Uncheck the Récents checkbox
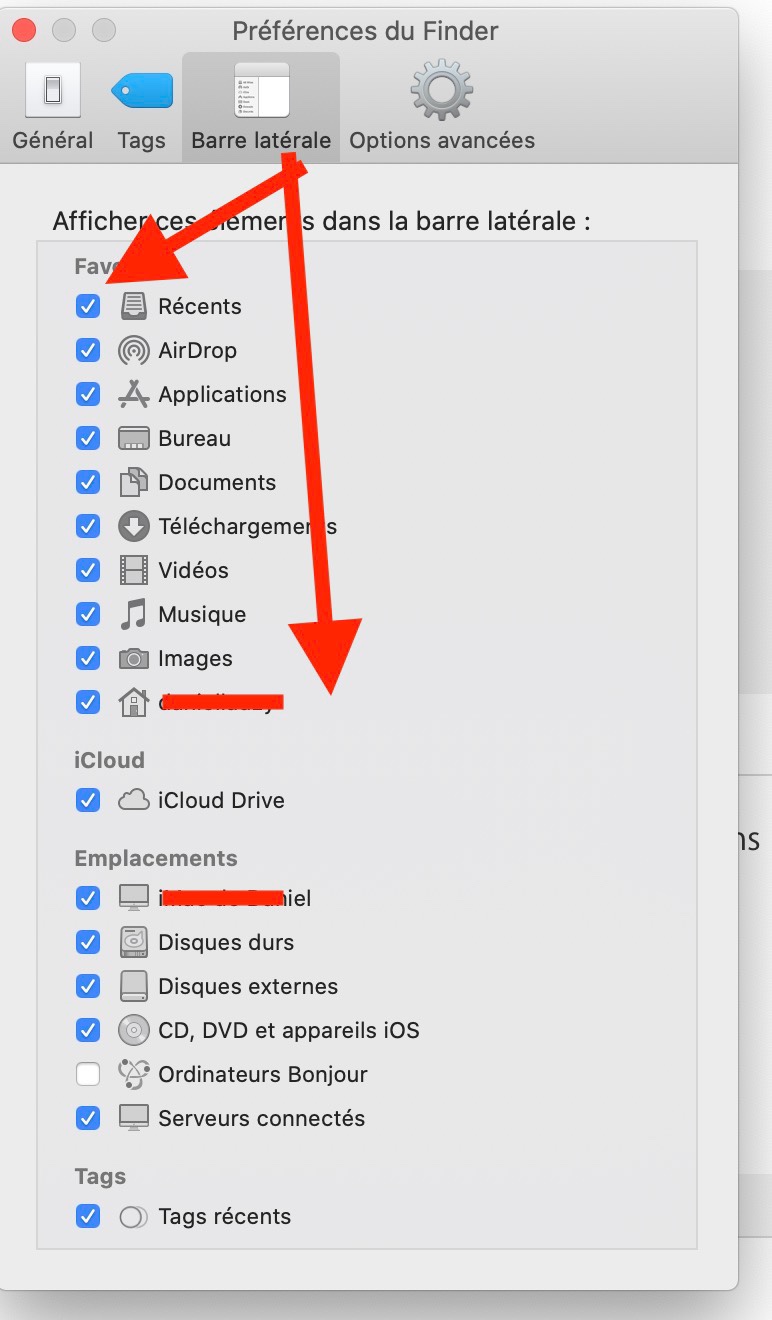 88,306
